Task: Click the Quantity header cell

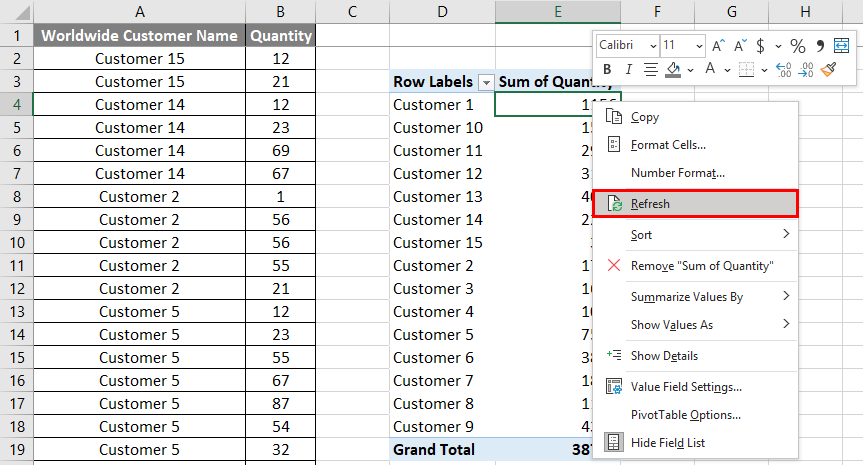Action: coord(281,35)
